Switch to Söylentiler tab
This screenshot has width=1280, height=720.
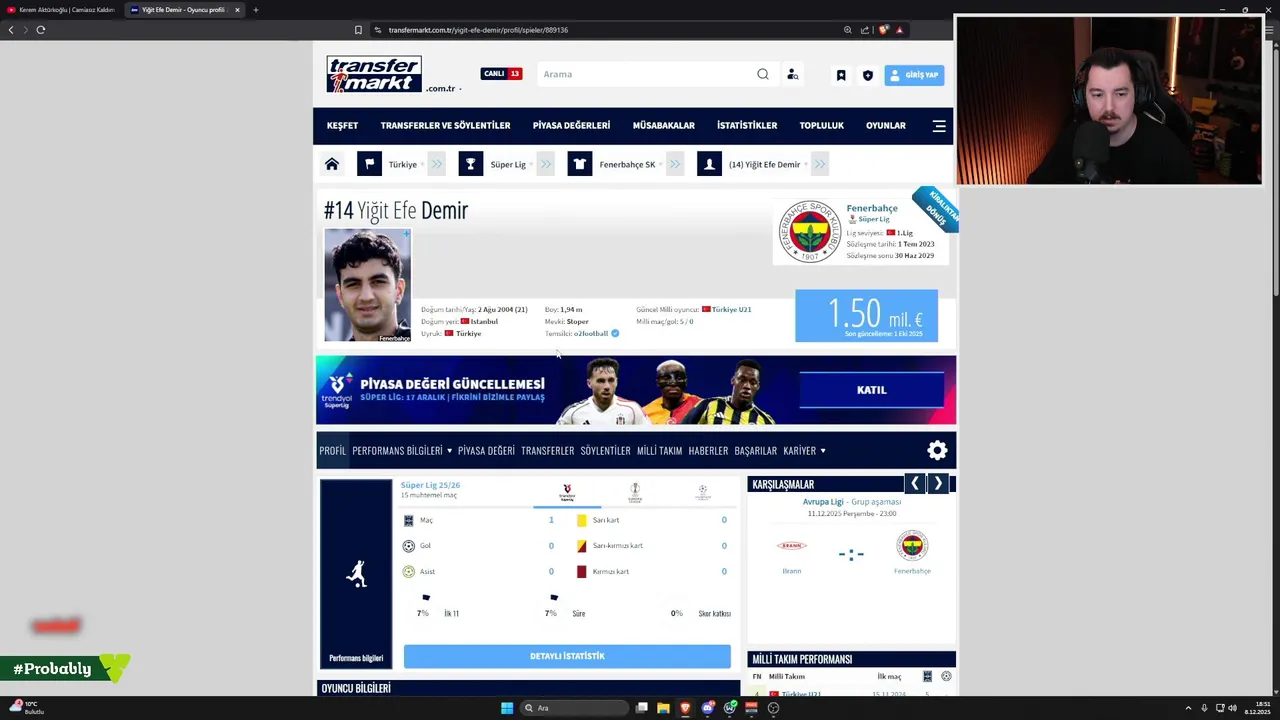[605, 451]
